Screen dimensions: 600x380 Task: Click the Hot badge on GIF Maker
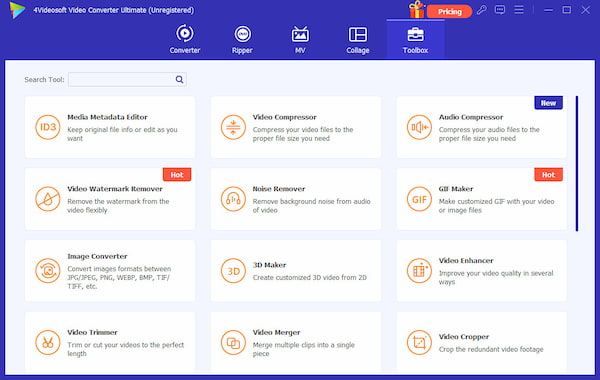tap(548, 175)
